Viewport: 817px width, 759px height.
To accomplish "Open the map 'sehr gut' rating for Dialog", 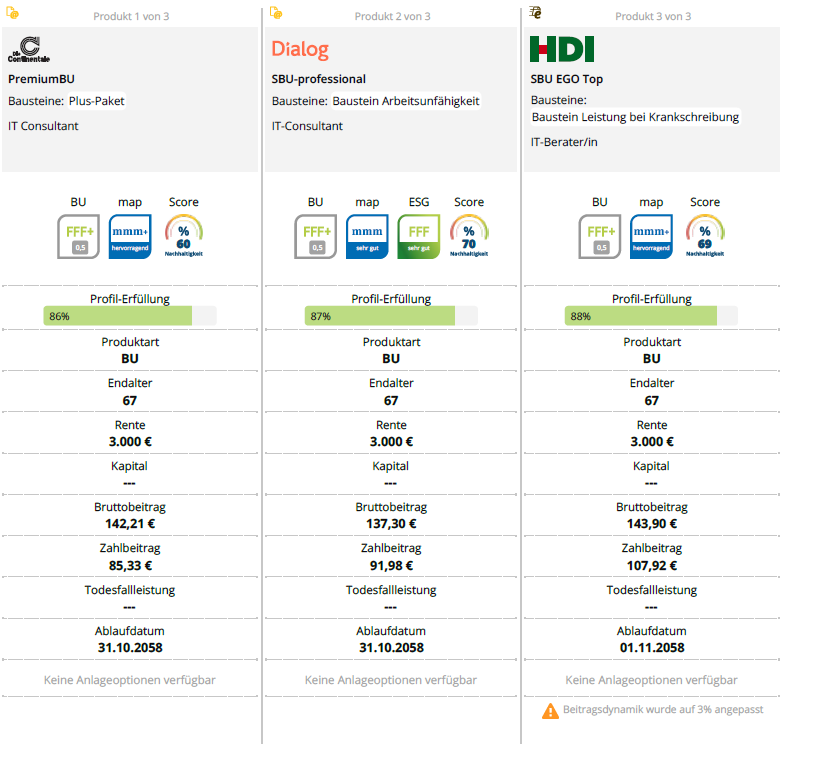I will [366, 237].
